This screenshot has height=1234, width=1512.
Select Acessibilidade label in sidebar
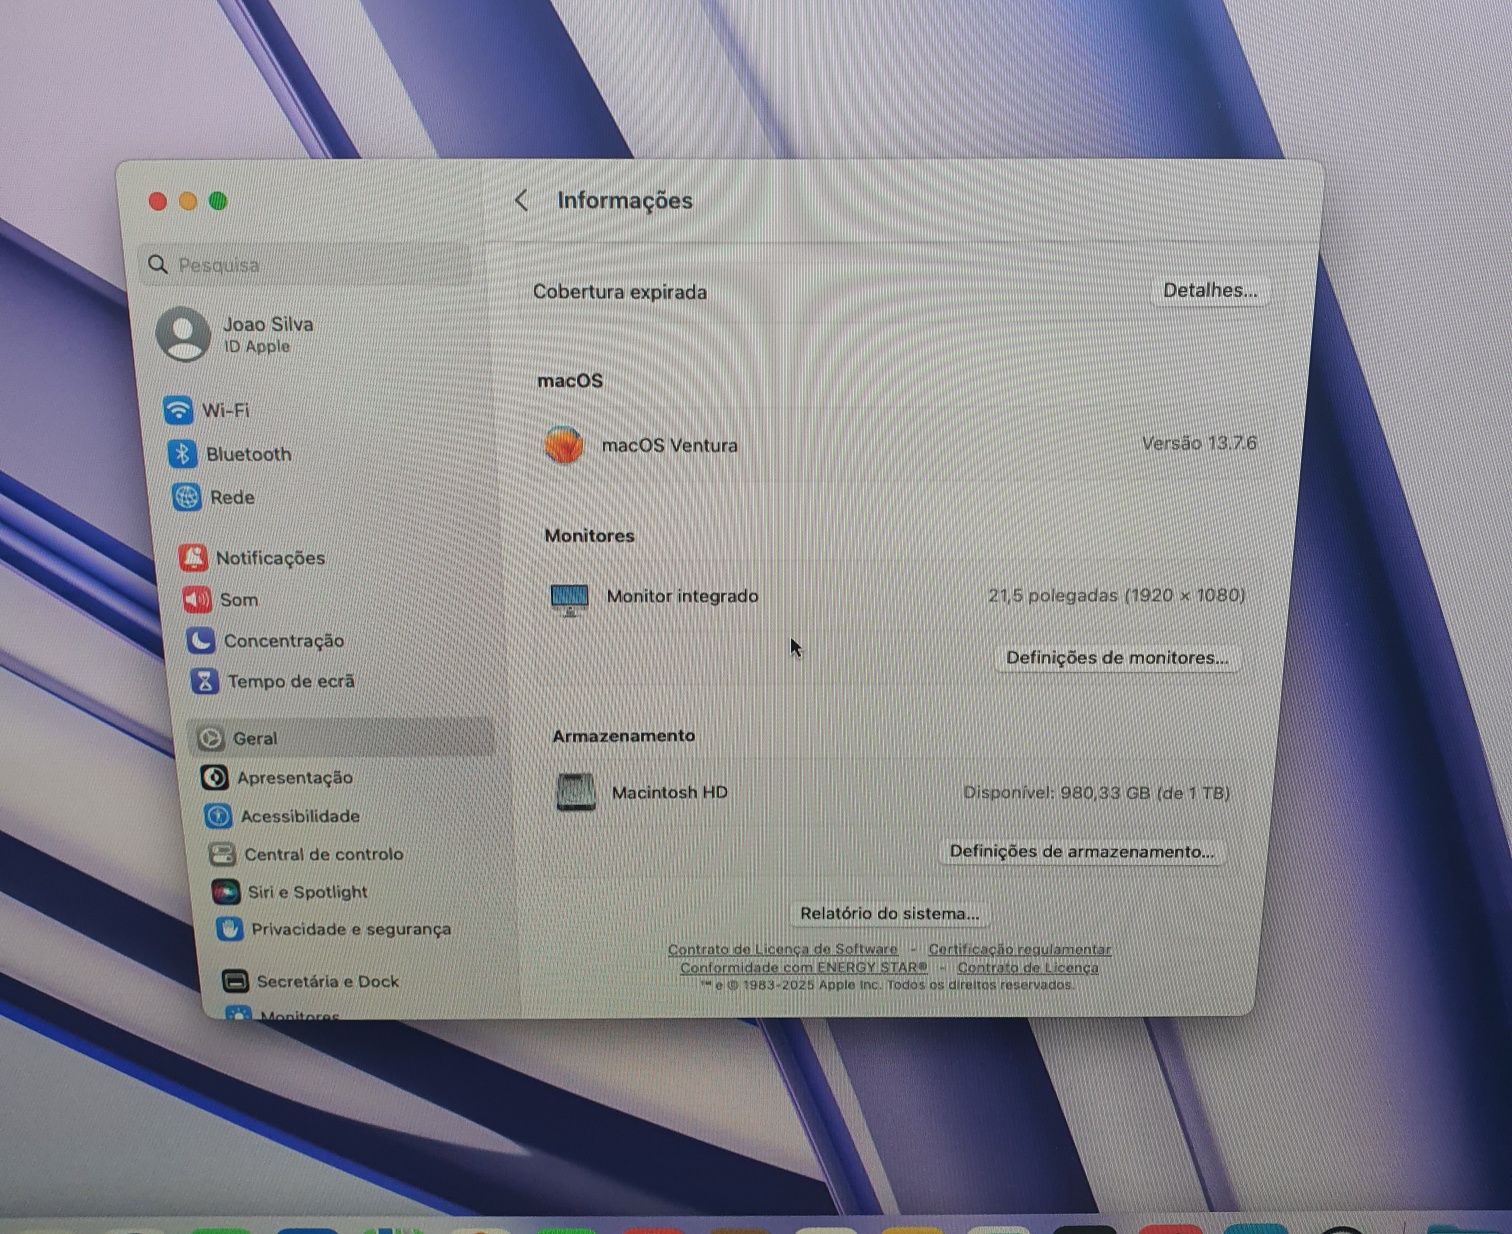pyautogui.click(x=300, y=816)
